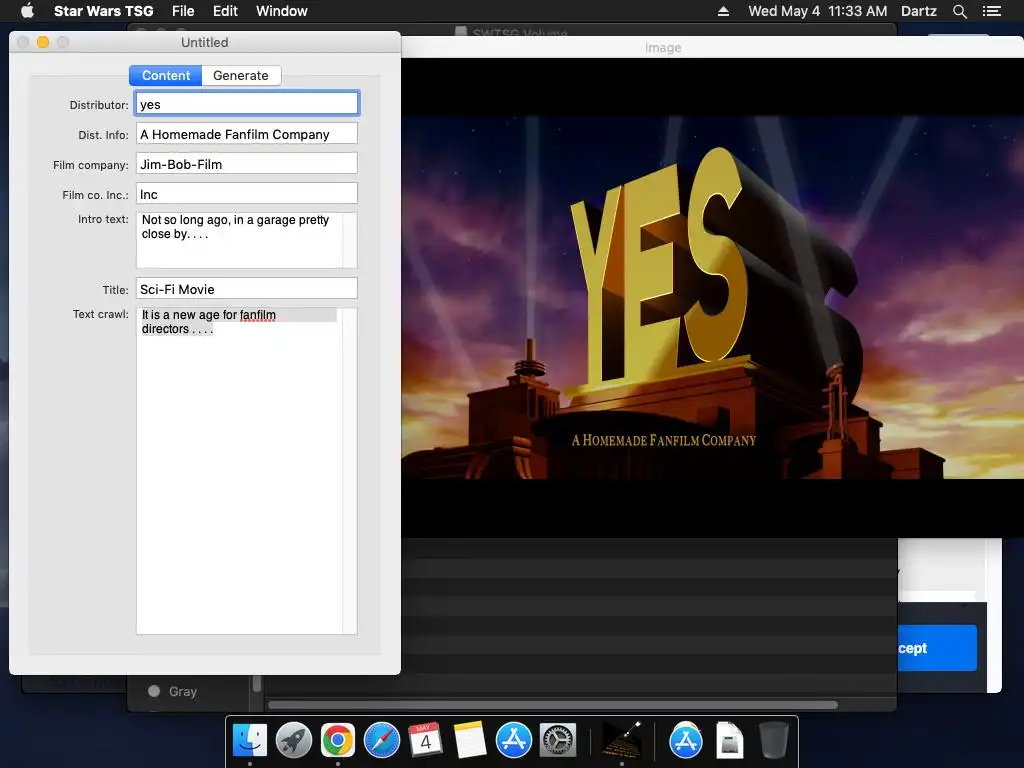Open the Apple menu
1024x768 pixels.
pyautogui.click(x=27, y=10)
